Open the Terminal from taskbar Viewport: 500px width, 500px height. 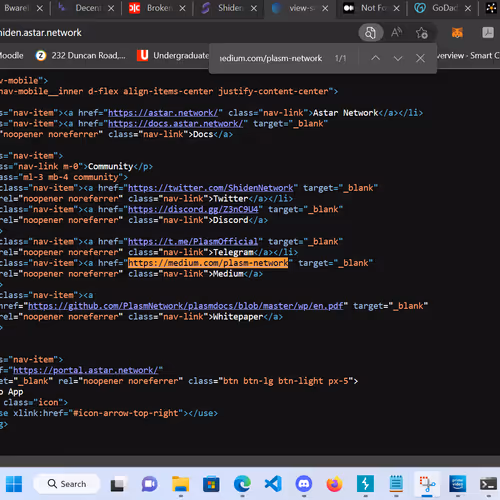[488, 484]
